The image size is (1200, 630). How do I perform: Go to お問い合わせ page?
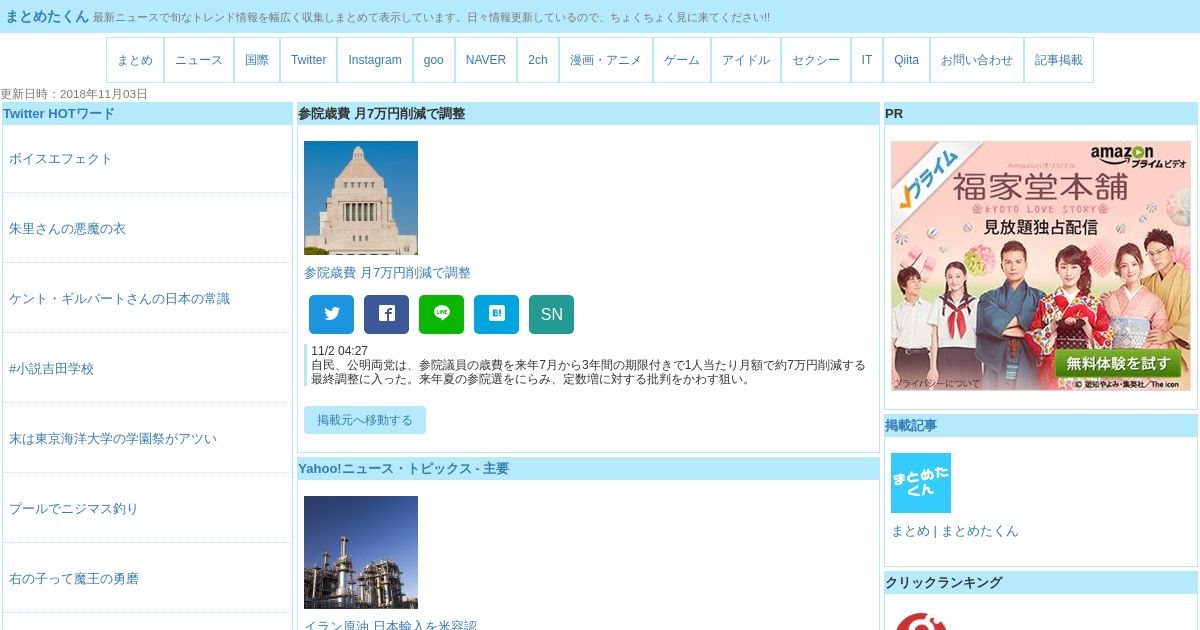977,60
